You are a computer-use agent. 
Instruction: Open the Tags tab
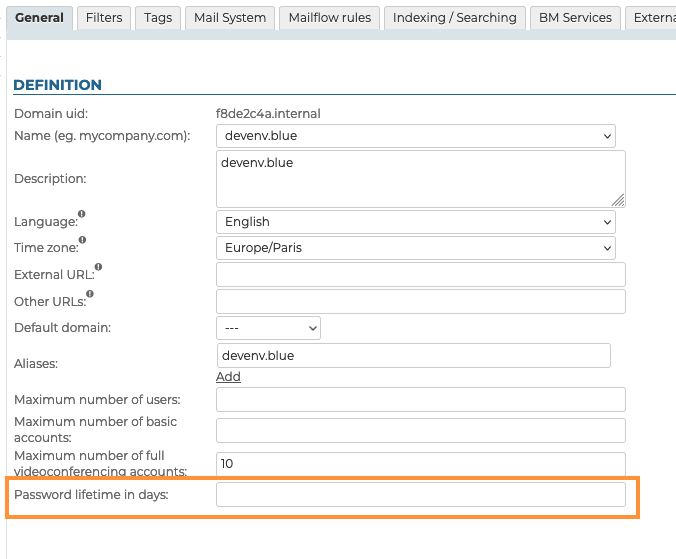click(x=157, y=18)
